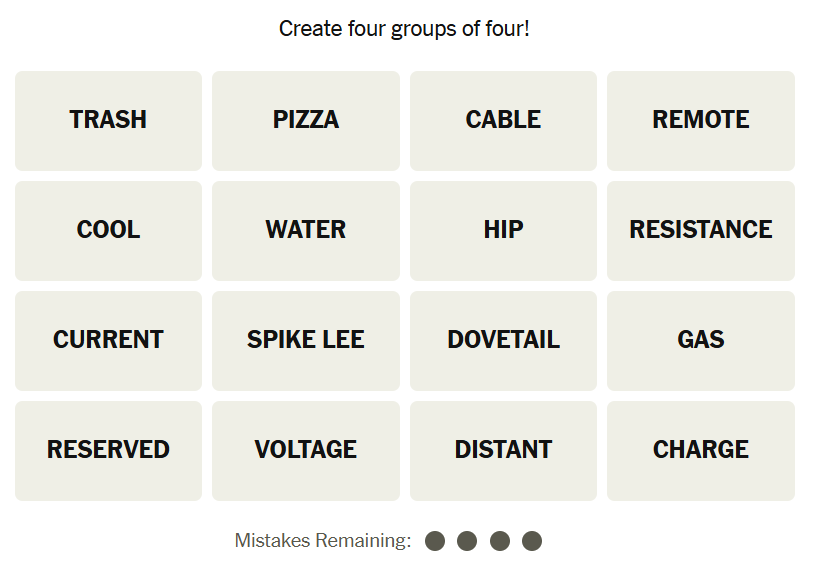Image resolution: width=814 pixels, height=562 pixels.
Task: Click the CHARGE word tile
Action: [701, 450]
